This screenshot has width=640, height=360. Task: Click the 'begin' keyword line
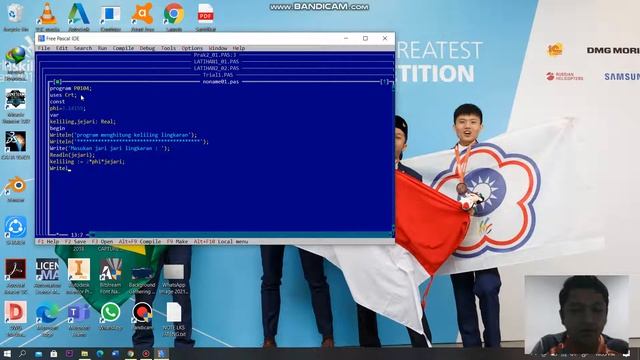[57, 128]
